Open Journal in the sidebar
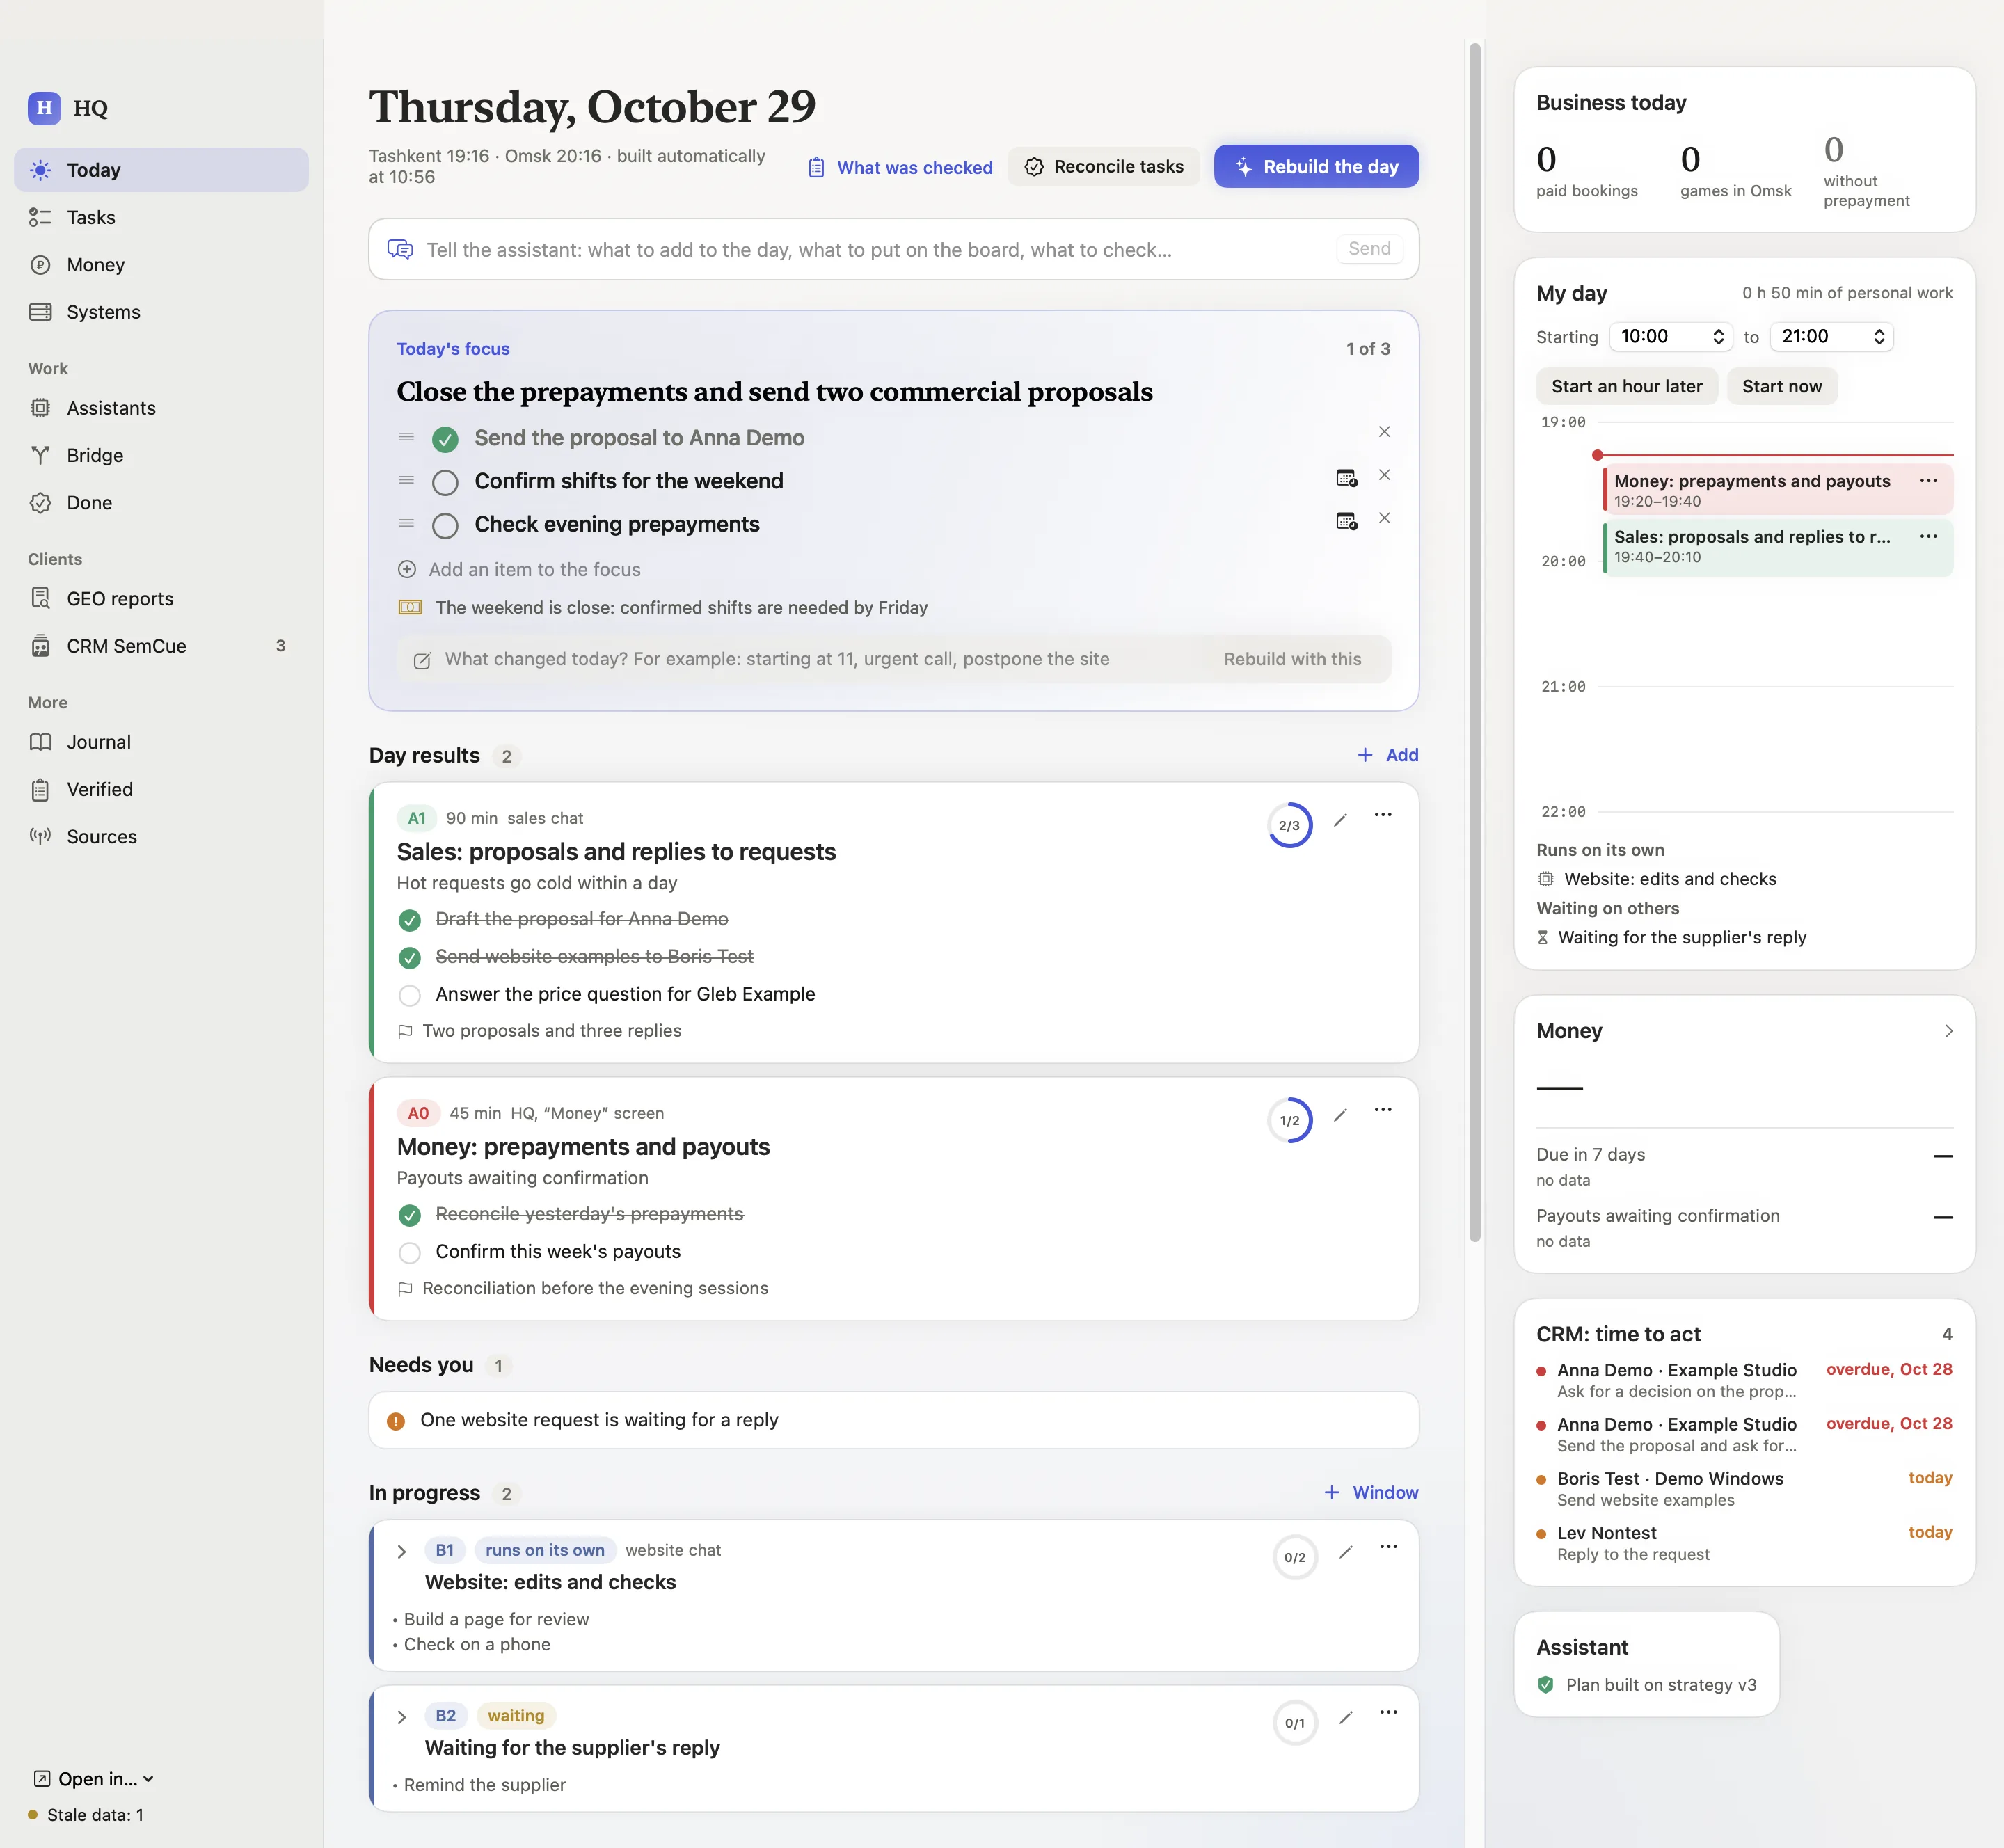The image size is (2004, 1848). pyautogui.click(x=162, y=742)
